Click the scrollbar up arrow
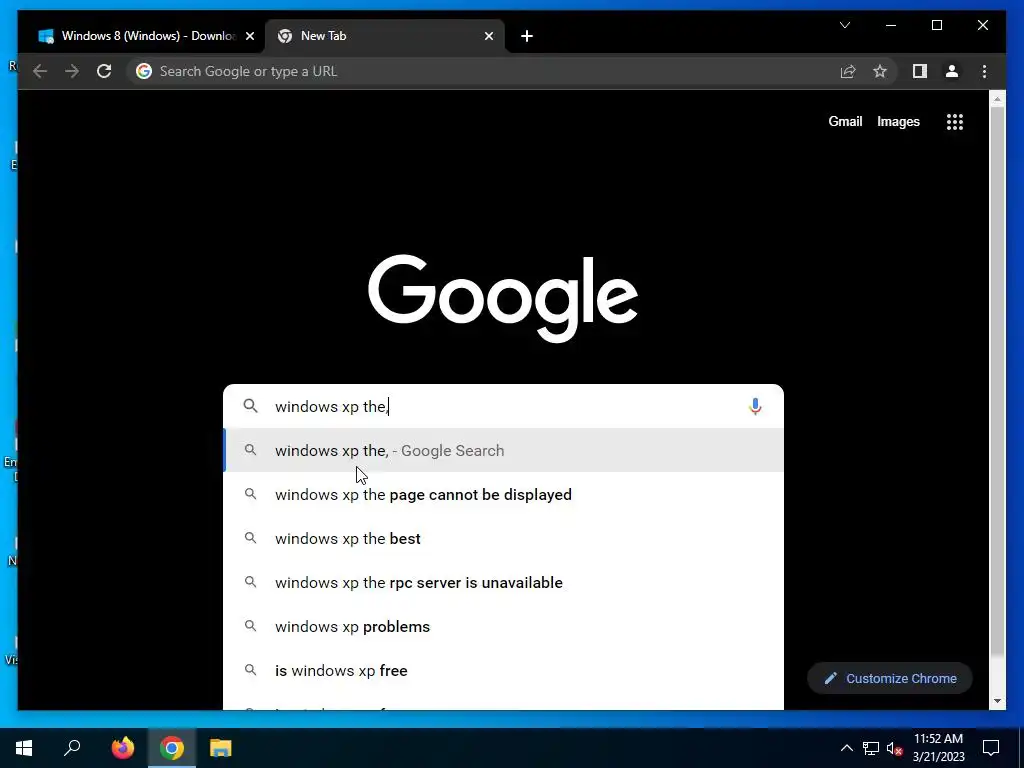The image size is (1024, 768). [997, 99]
